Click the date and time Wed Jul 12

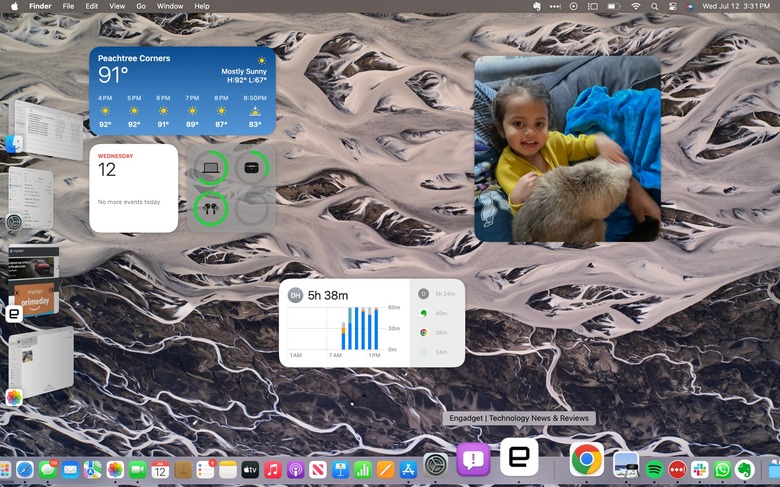coord(736,6)
